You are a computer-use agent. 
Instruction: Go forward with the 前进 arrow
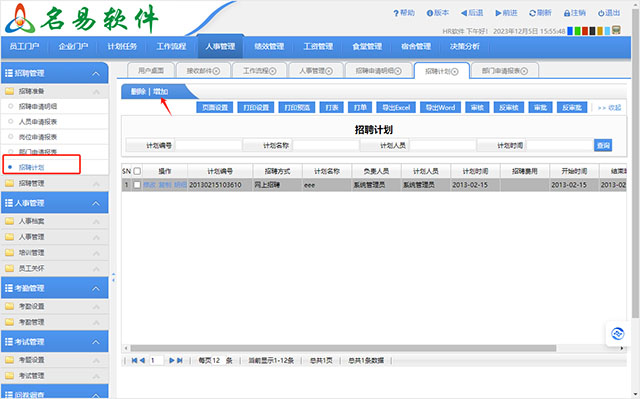pos(506,13)
